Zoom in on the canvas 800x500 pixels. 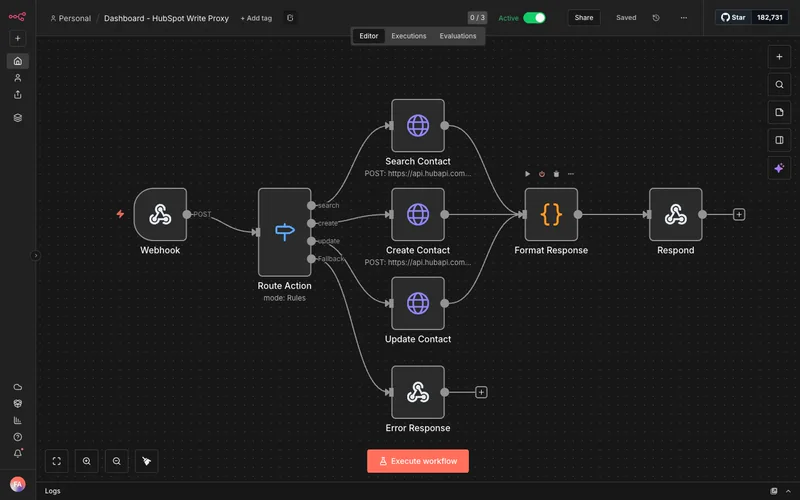click(x=87, y=461)
